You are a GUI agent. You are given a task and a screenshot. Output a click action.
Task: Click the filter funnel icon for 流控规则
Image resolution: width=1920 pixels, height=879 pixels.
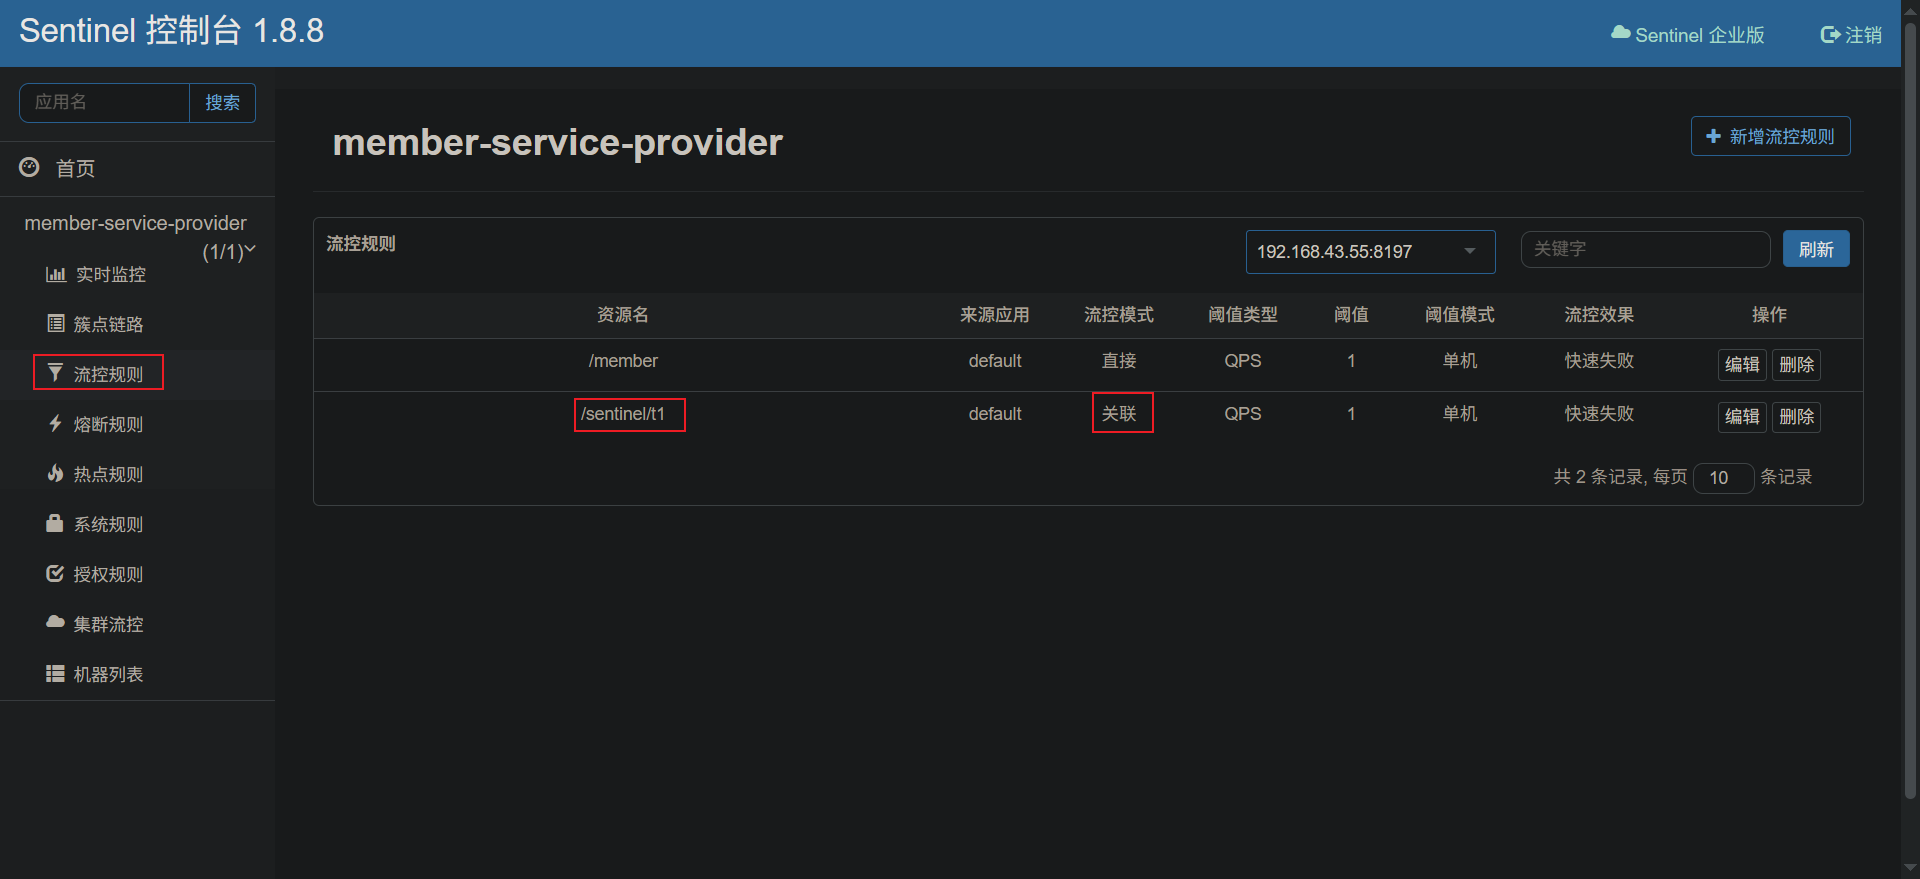coord(56,373)
